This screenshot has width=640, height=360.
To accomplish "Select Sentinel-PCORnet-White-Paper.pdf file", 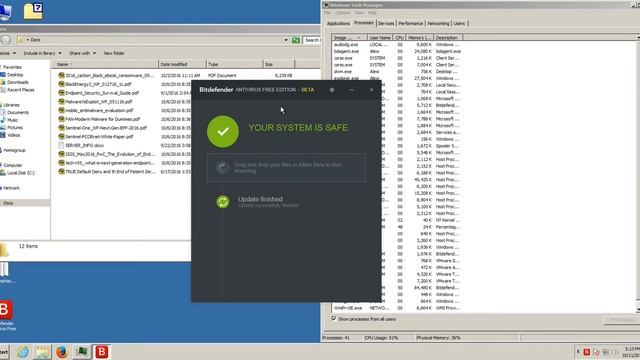I will [x=99, y=137].
